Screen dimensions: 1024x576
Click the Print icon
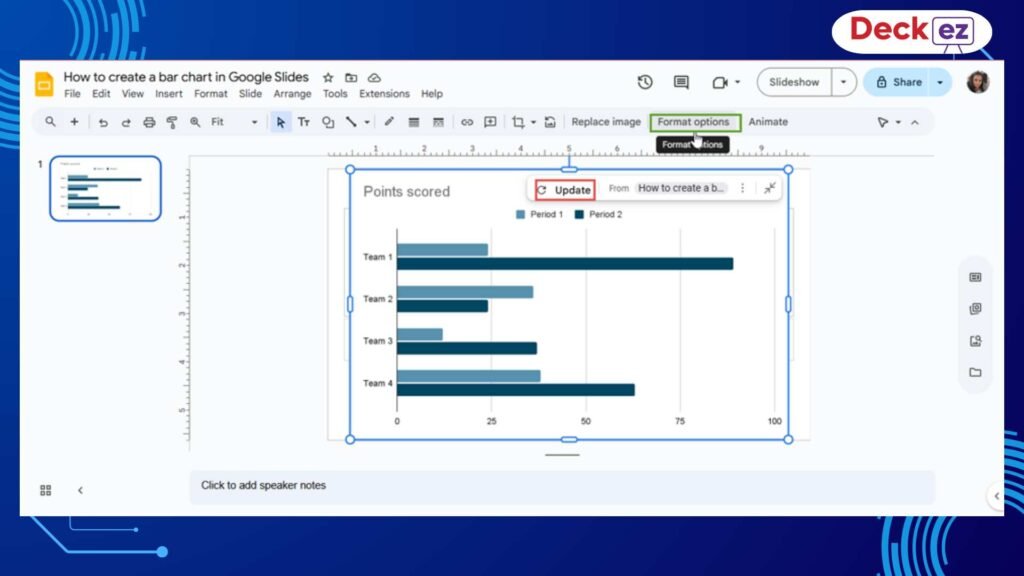click(x=149, y=122)
